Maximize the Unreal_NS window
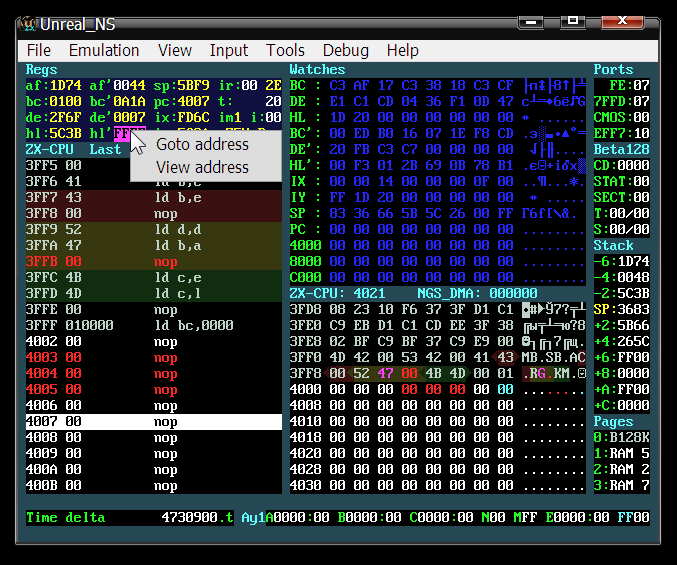 click(573, 21)
